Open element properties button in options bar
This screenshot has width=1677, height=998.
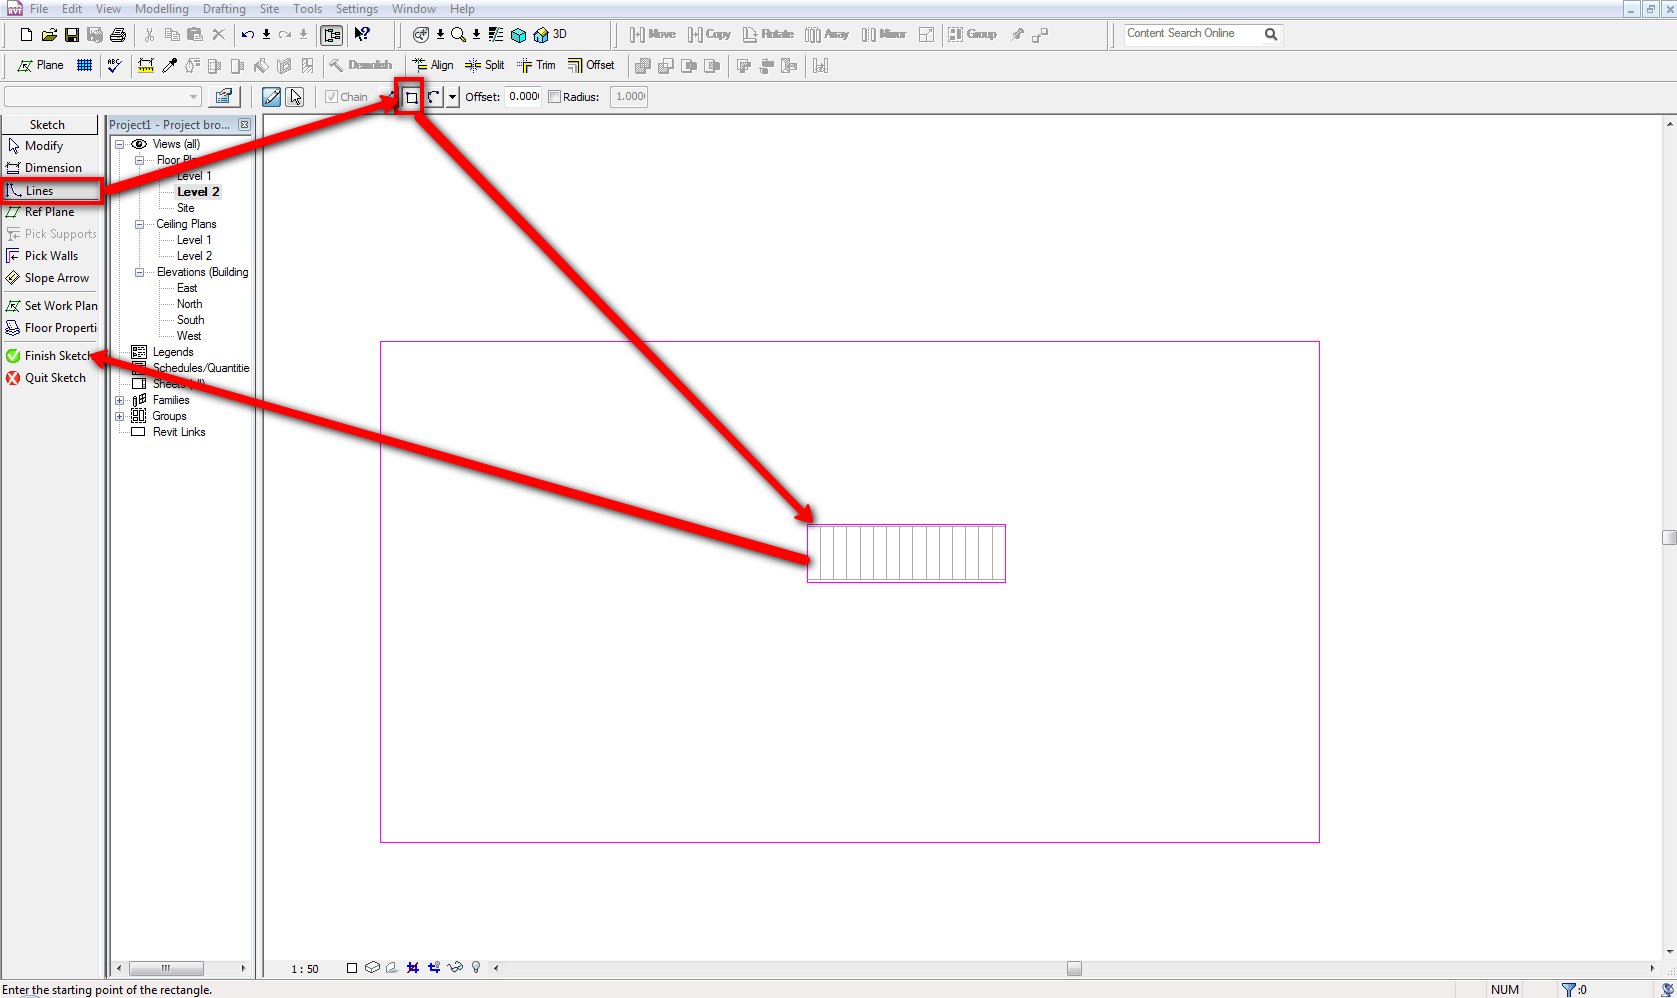[224, 97]
